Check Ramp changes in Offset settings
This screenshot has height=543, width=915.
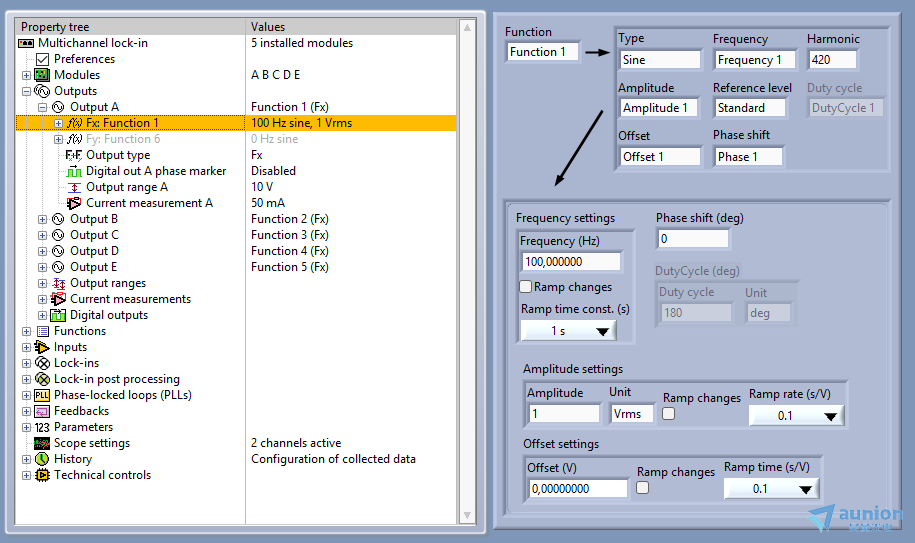click(643, 487)
